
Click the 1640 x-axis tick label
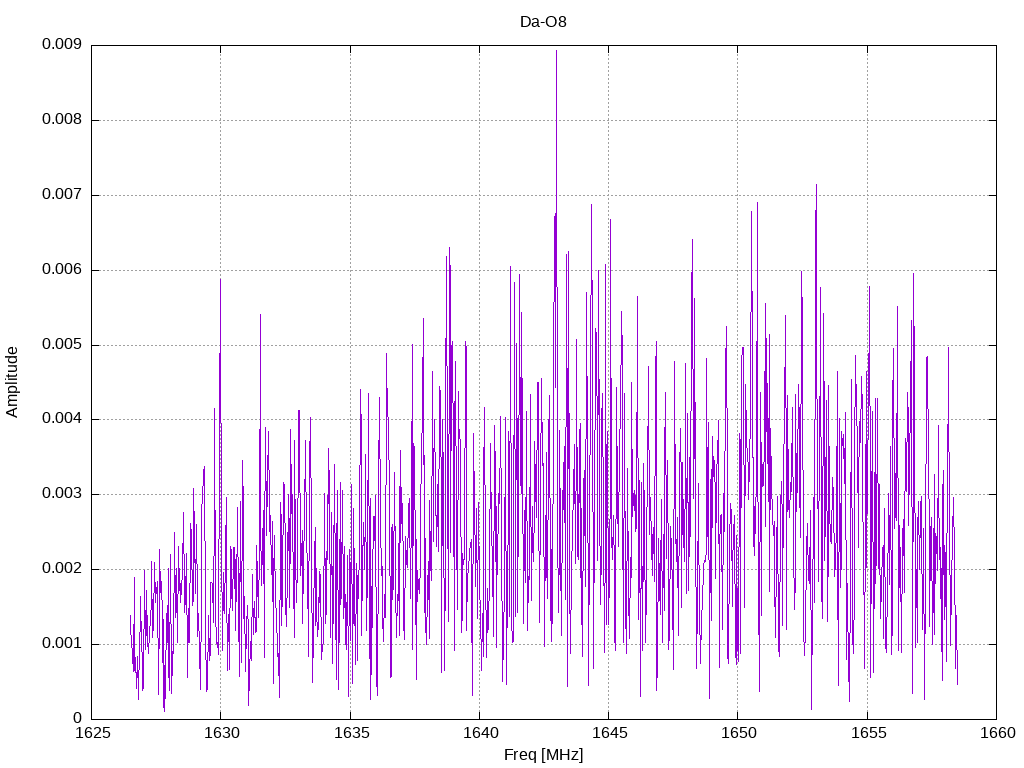[x=479, y=733]
